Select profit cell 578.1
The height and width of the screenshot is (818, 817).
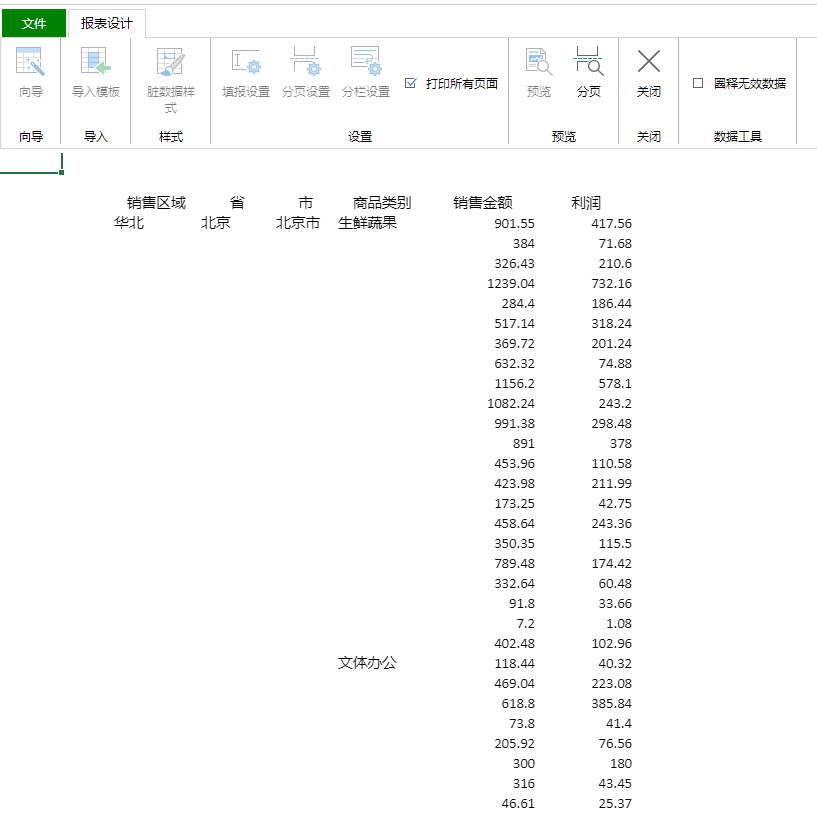coord(615,383)
